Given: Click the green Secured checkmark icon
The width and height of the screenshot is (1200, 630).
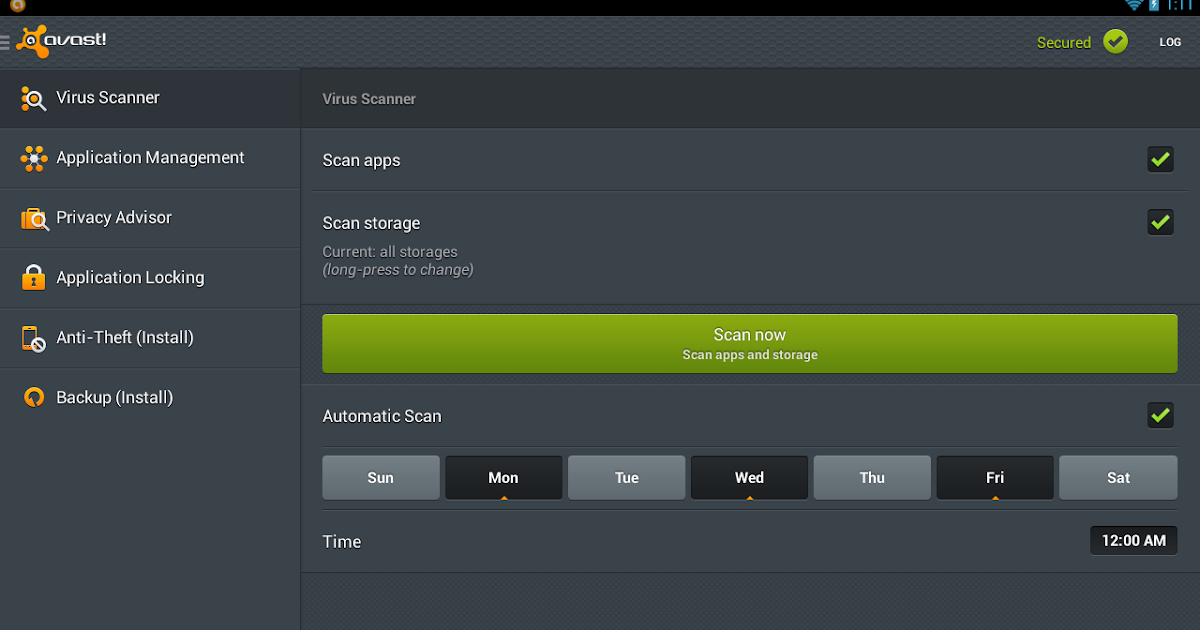Looking at the screenshot, I should click(x=1115, y=42).
